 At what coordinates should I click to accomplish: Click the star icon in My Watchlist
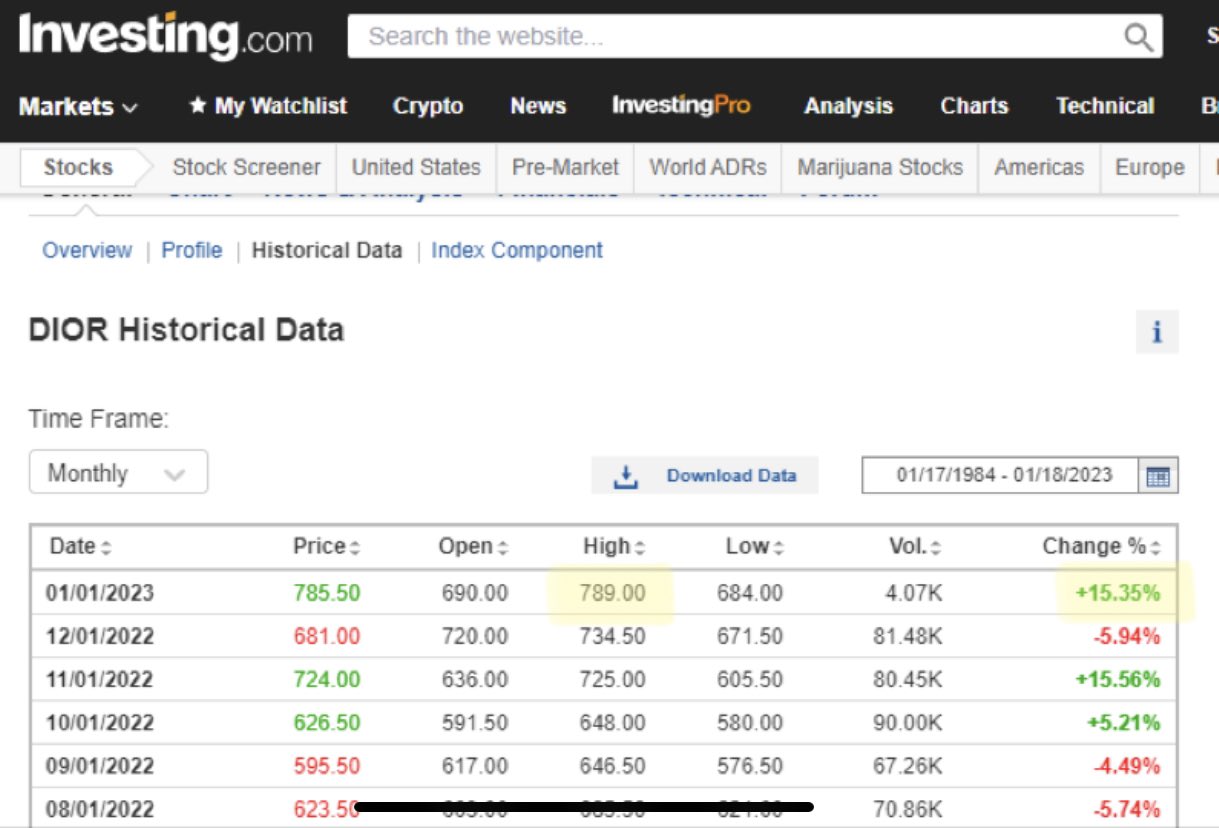click(198, 105)
